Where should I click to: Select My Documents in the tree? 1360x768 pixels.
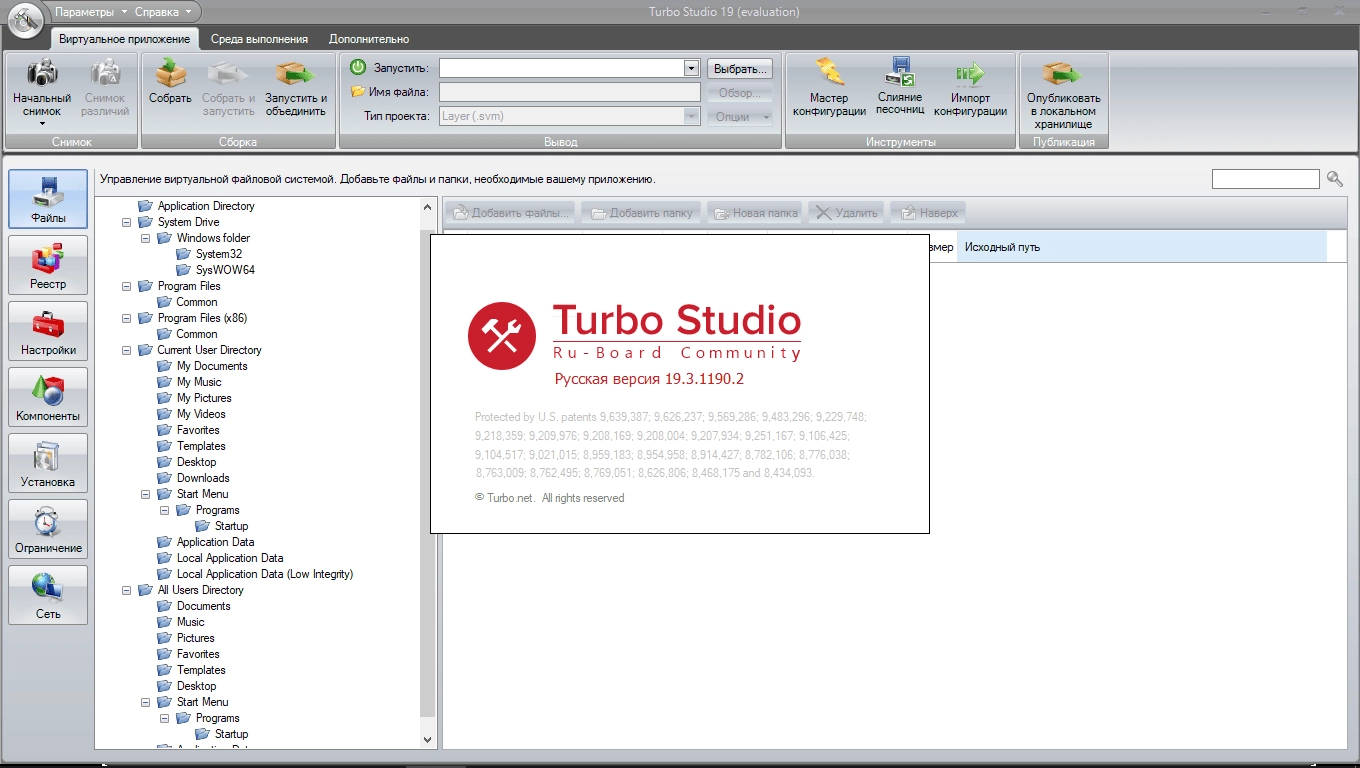pos(212,366)
